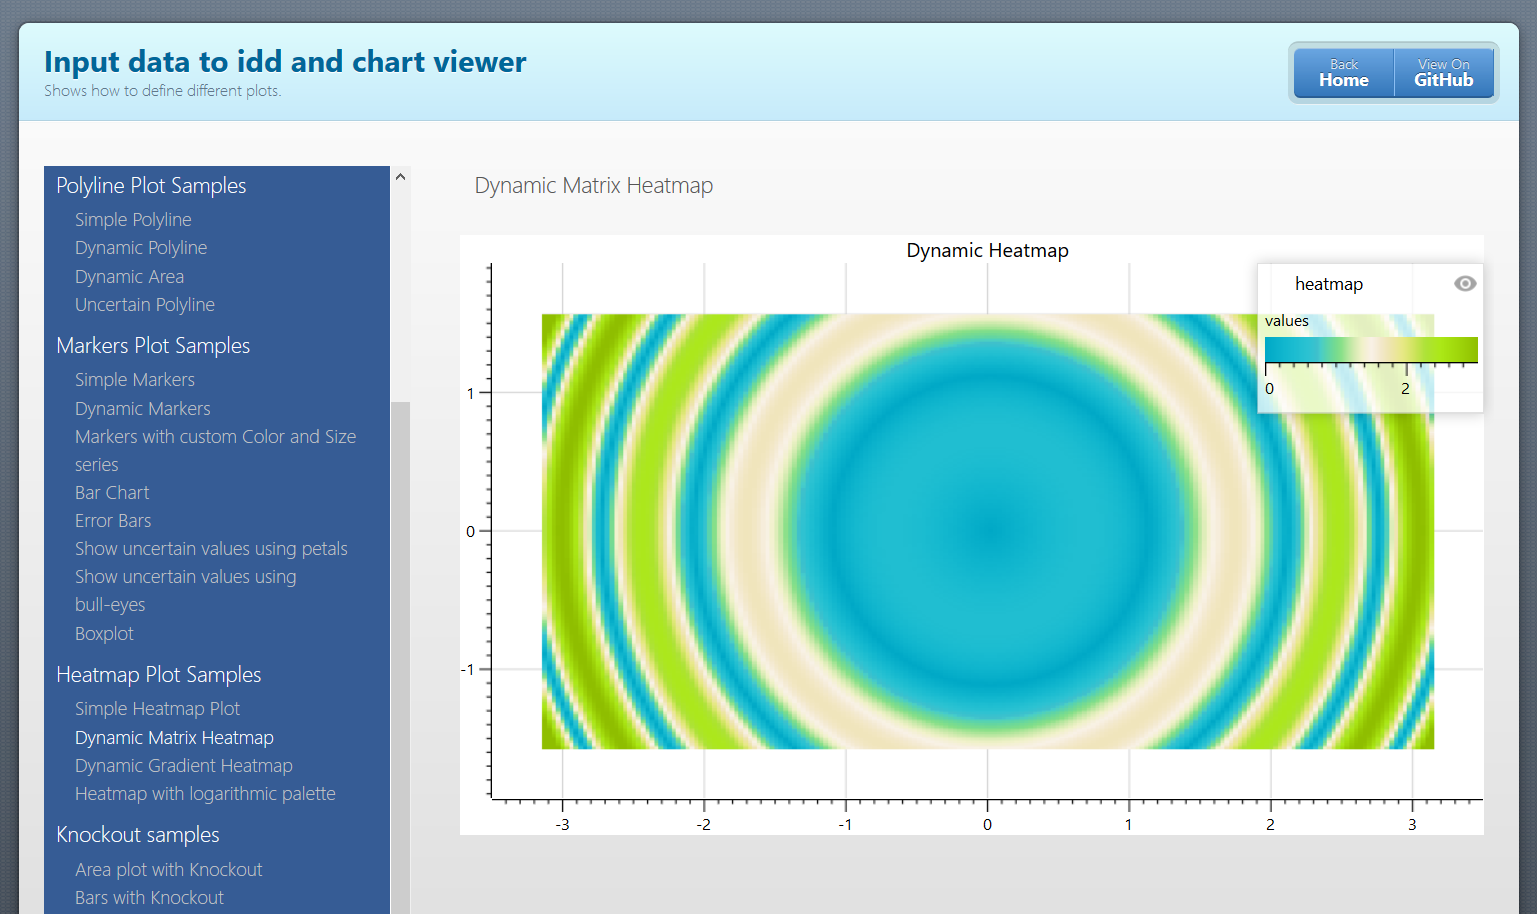This screenshot has width=1537, height=914.
Task: Open Simple Polyline sample
Action: 133,220
